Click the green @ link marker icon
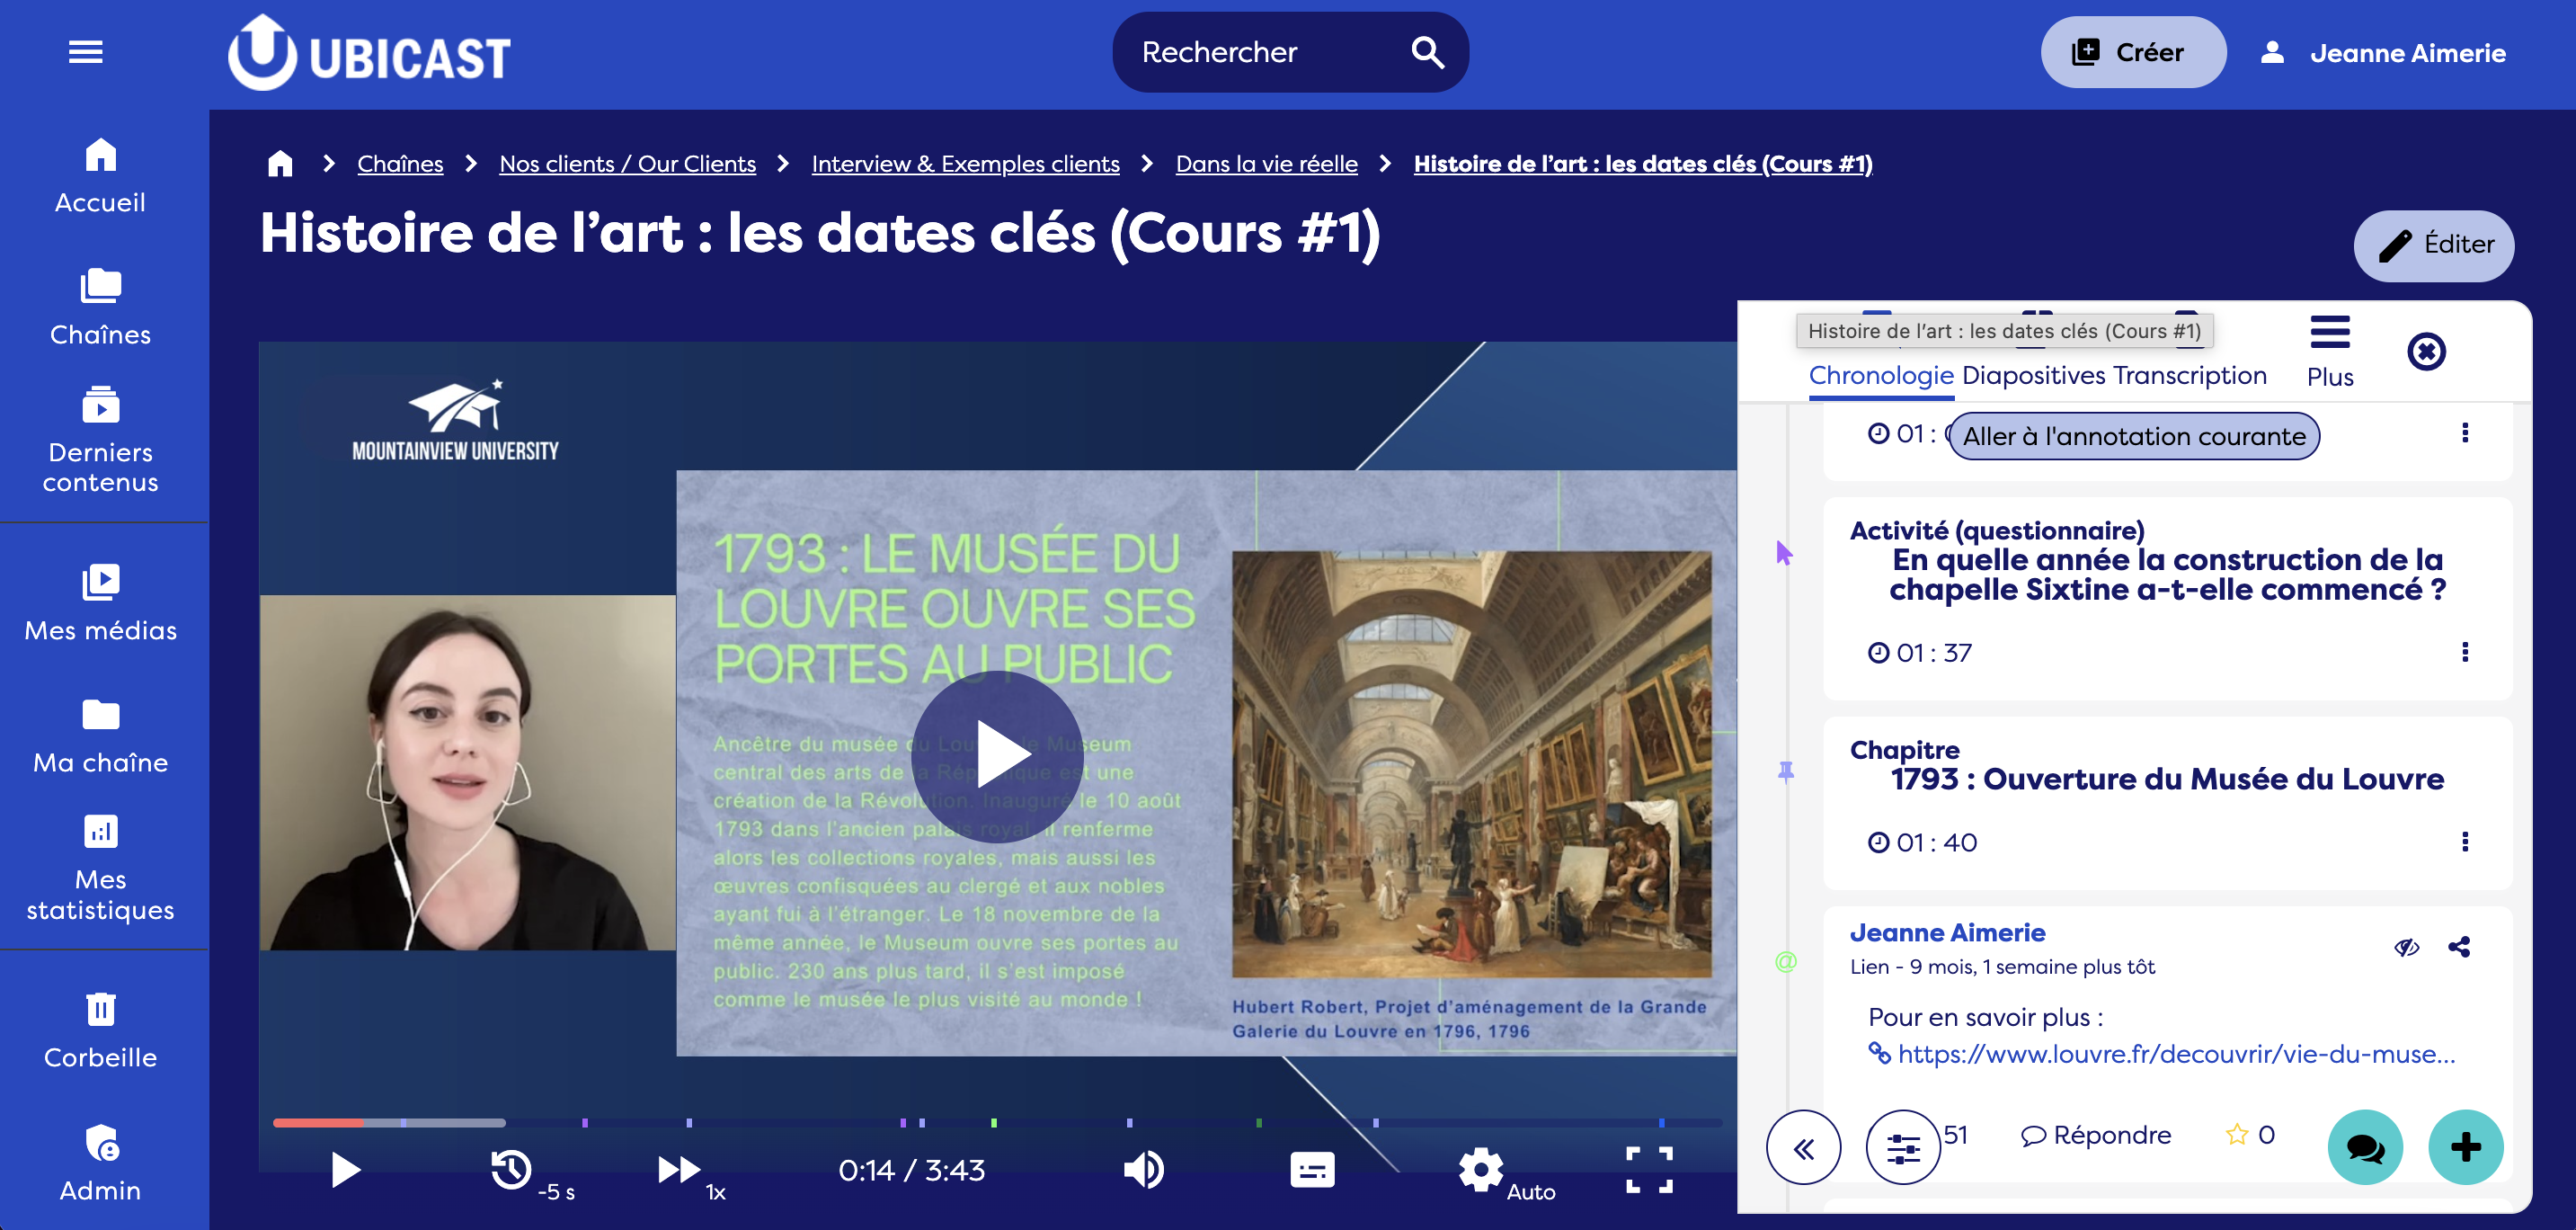 coord(1786,962)
